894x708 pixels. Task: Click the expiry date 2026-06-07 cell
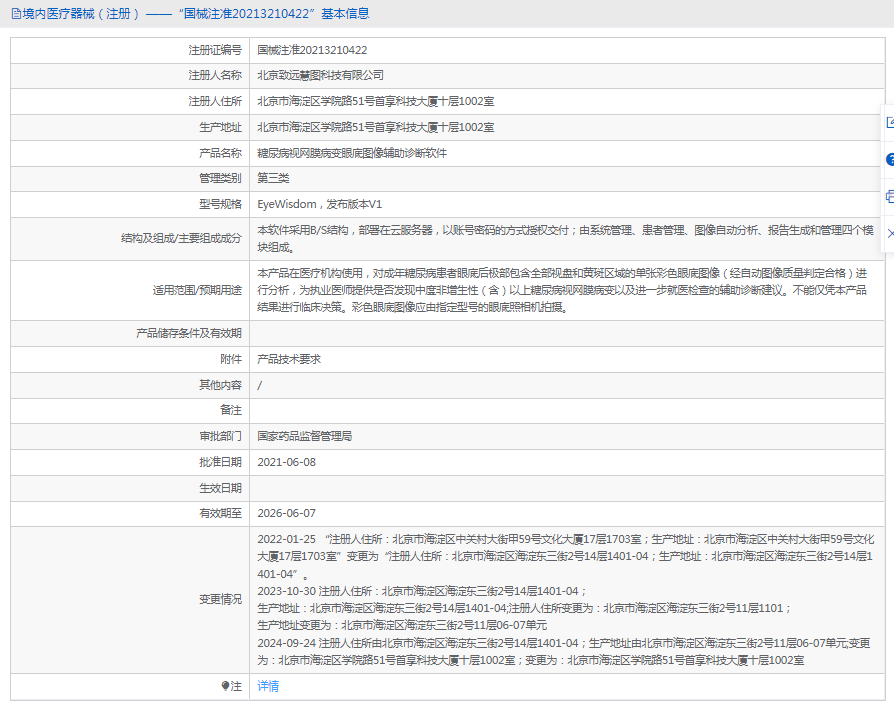tap(286, 514)
